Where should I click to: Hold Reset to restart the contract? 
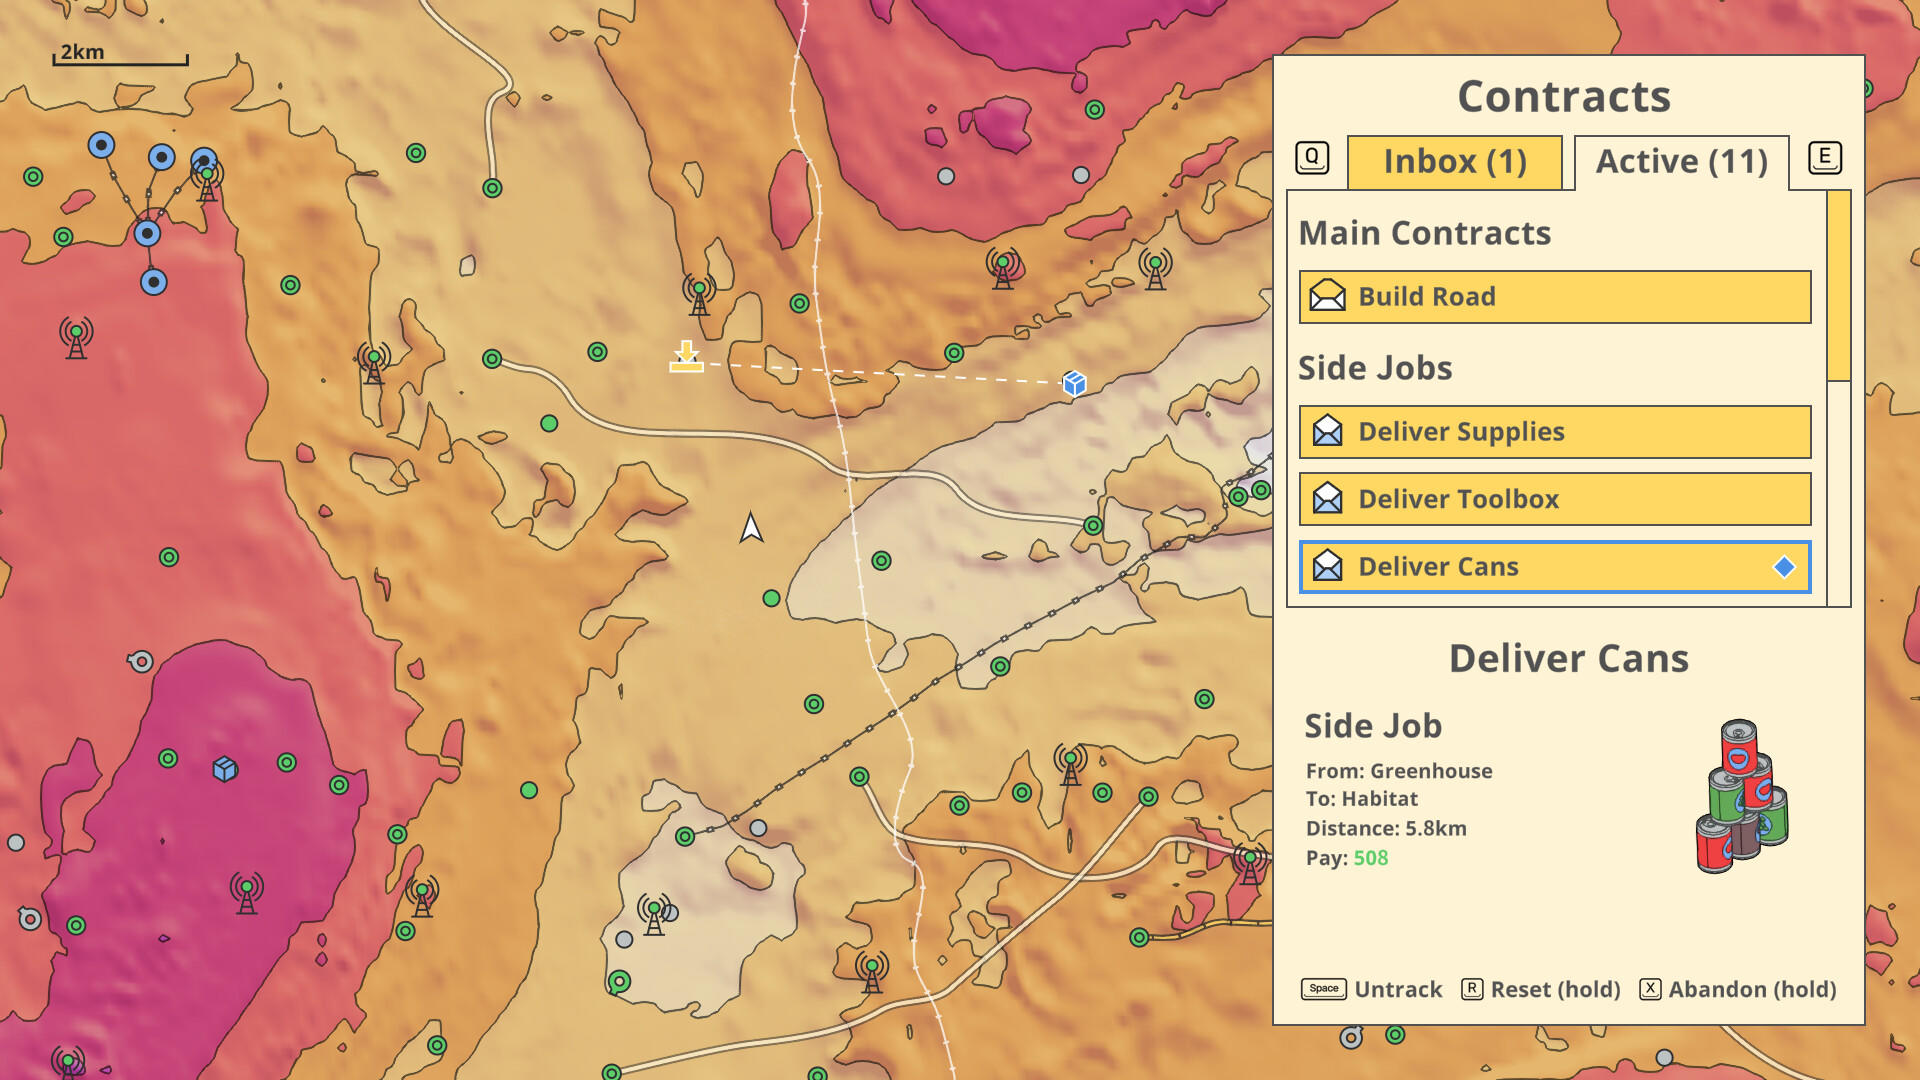tap(1540, 989)
